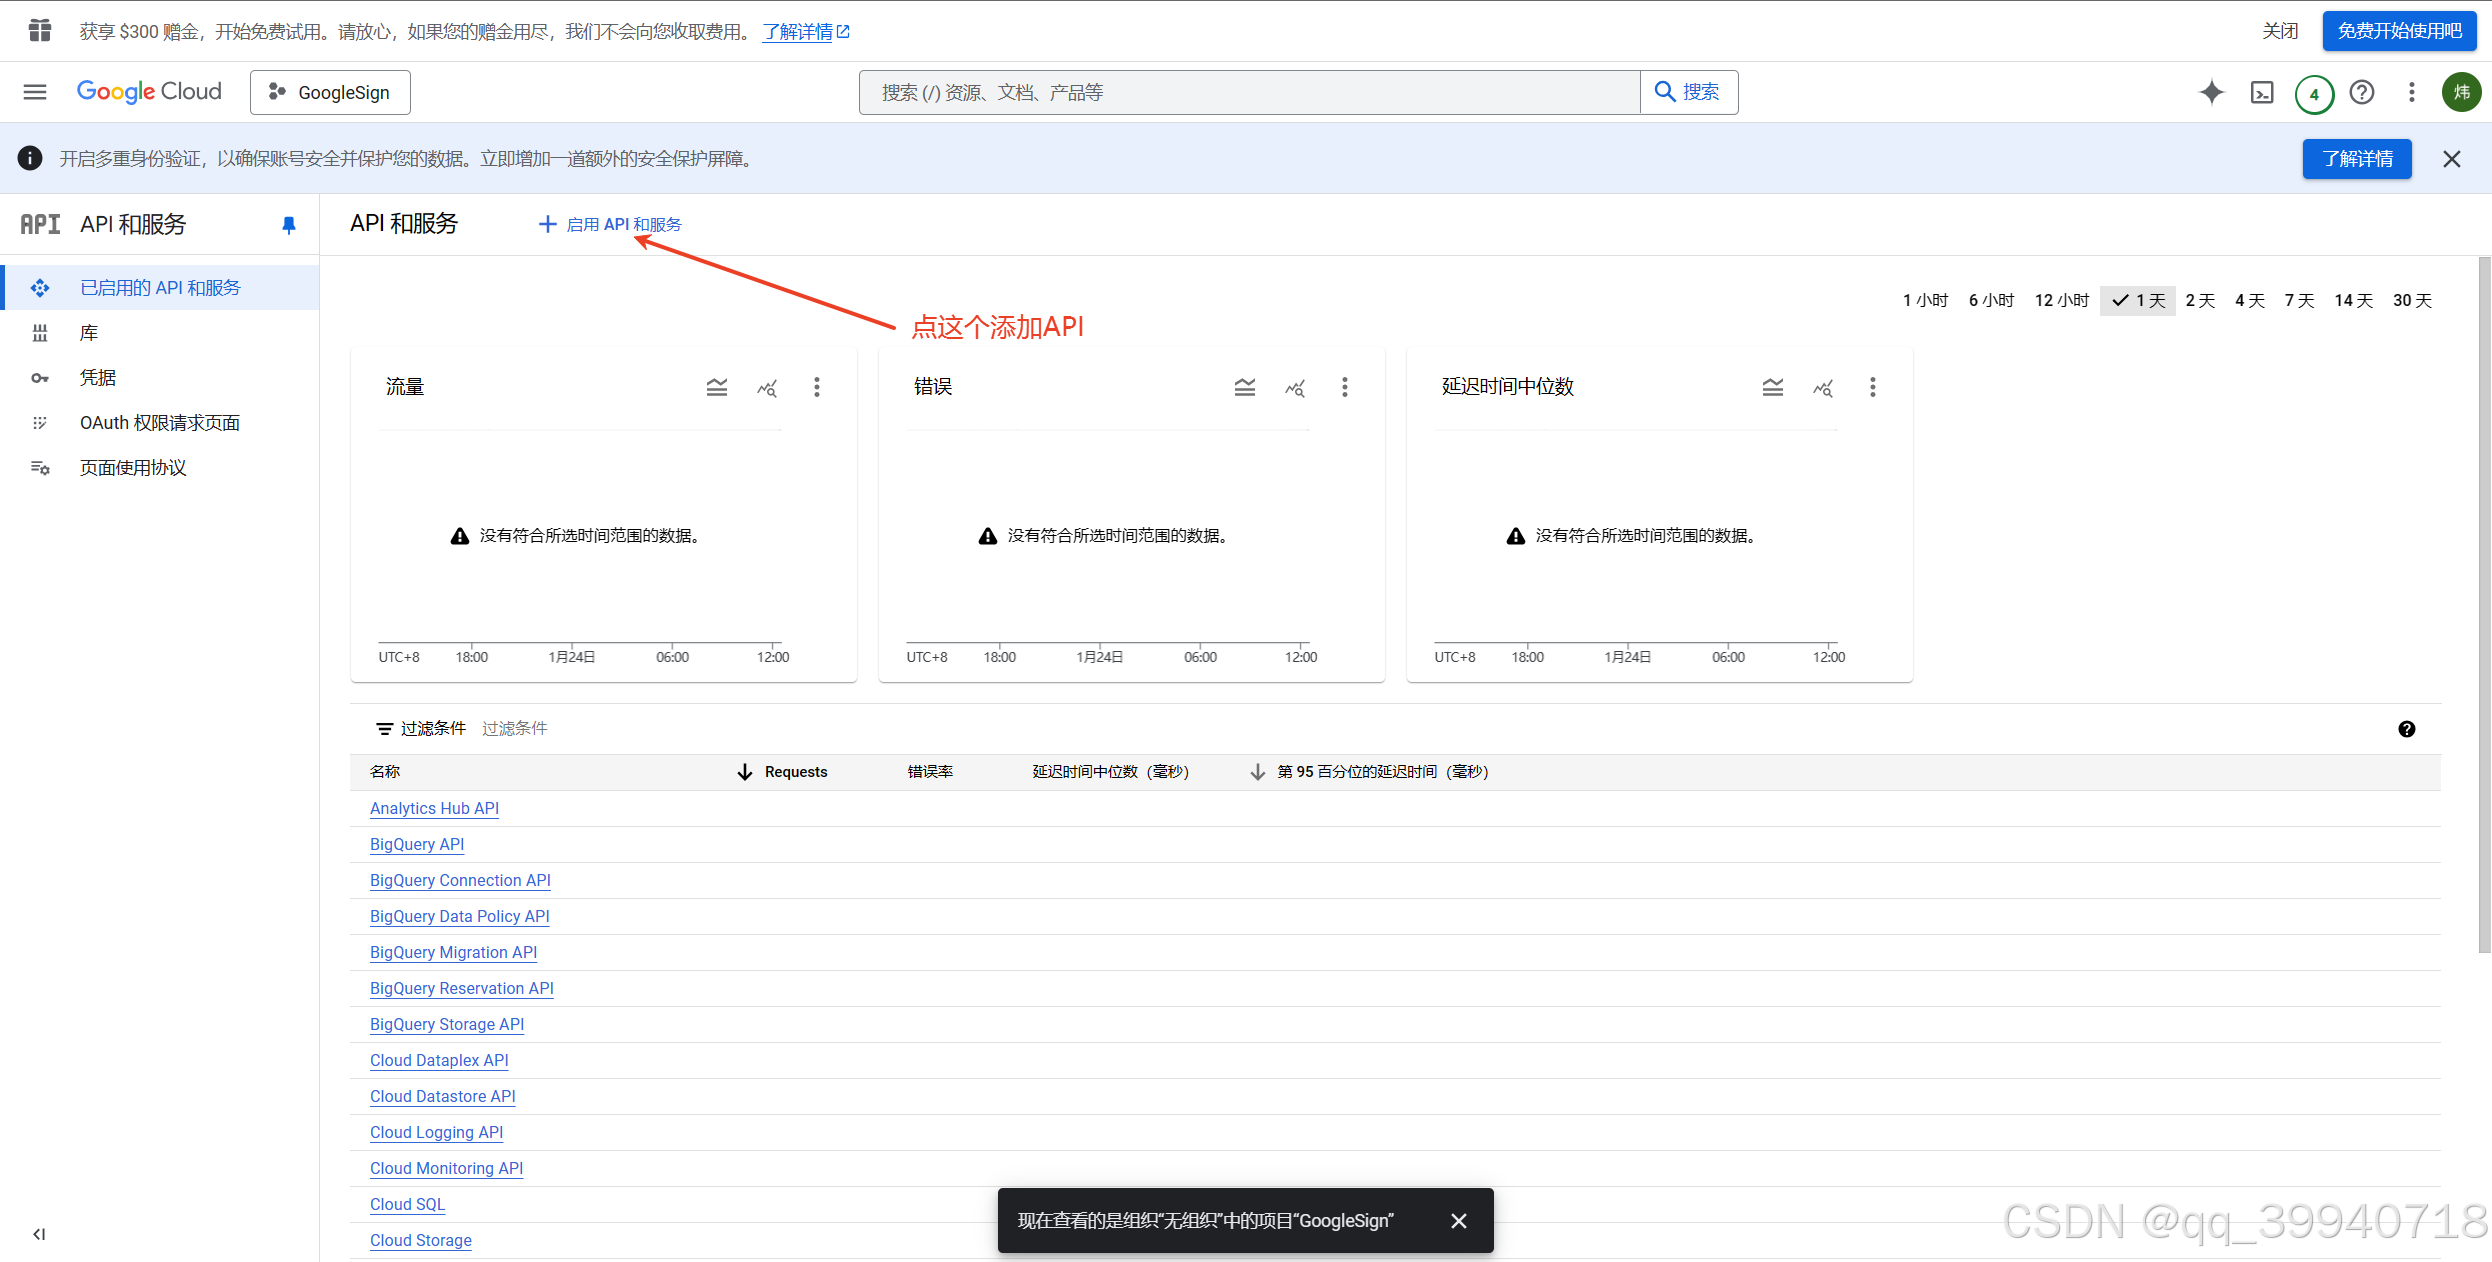This screenshot has width=2492, height=1262.
Task: Open GoogleSign project selector dropdown
Action: [x=330, y=92]
